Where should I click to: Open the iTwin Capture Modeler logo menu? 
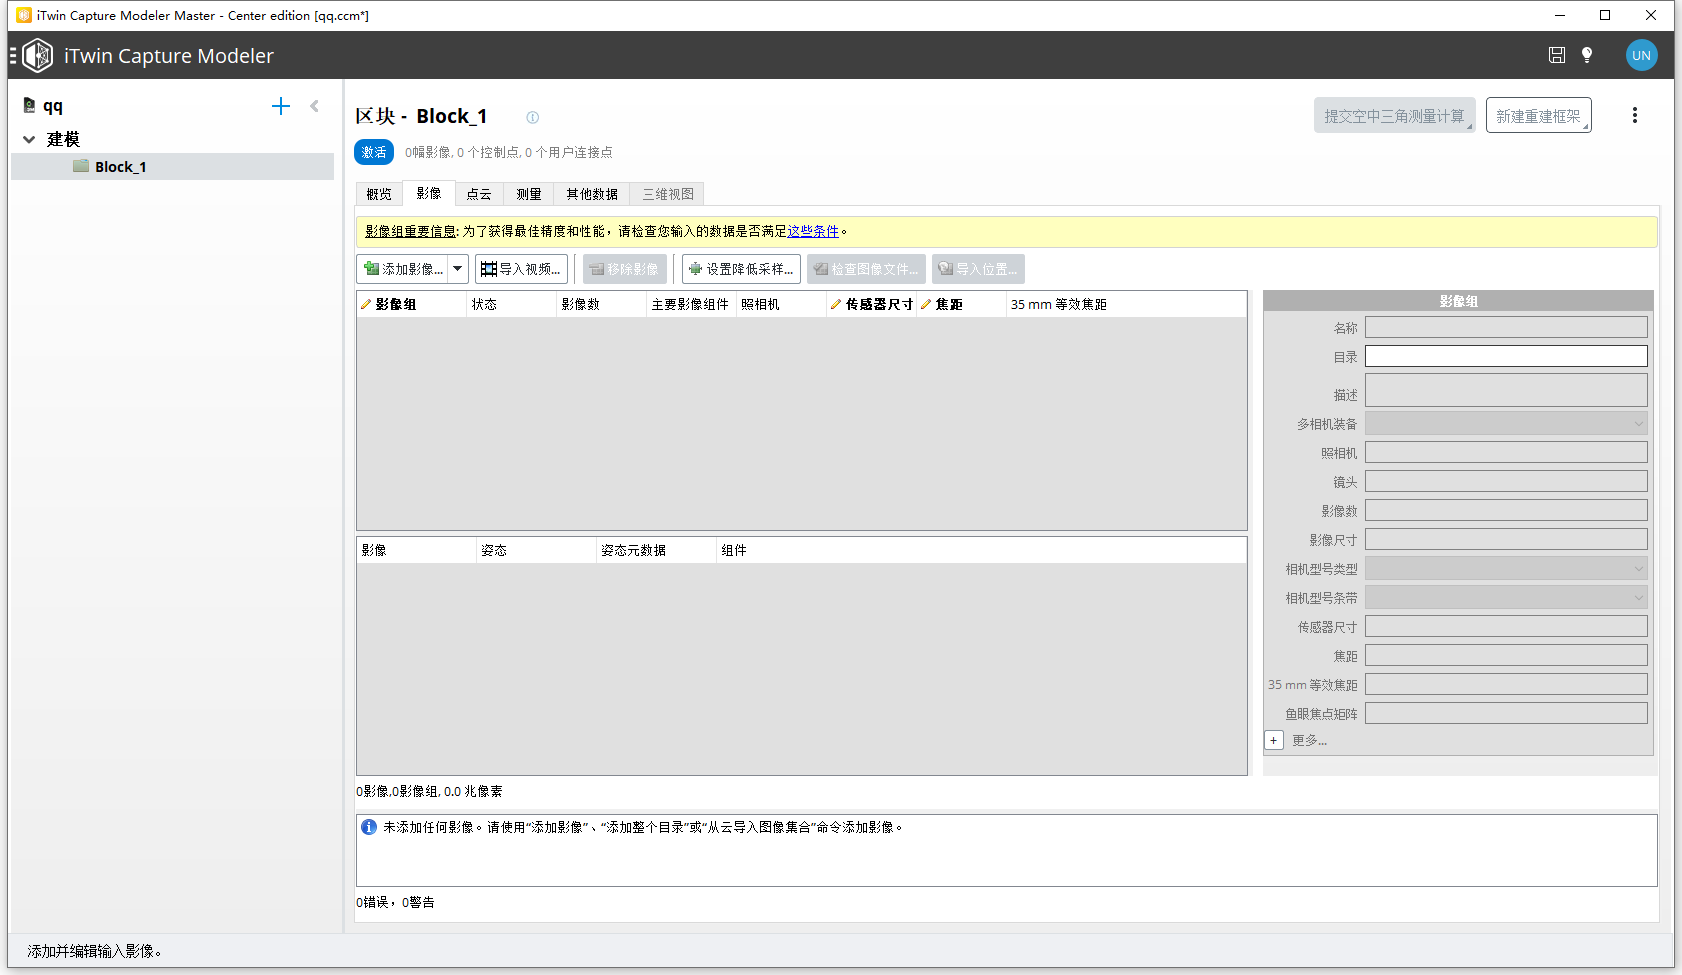pyautogui.click(x=37, y=55)
